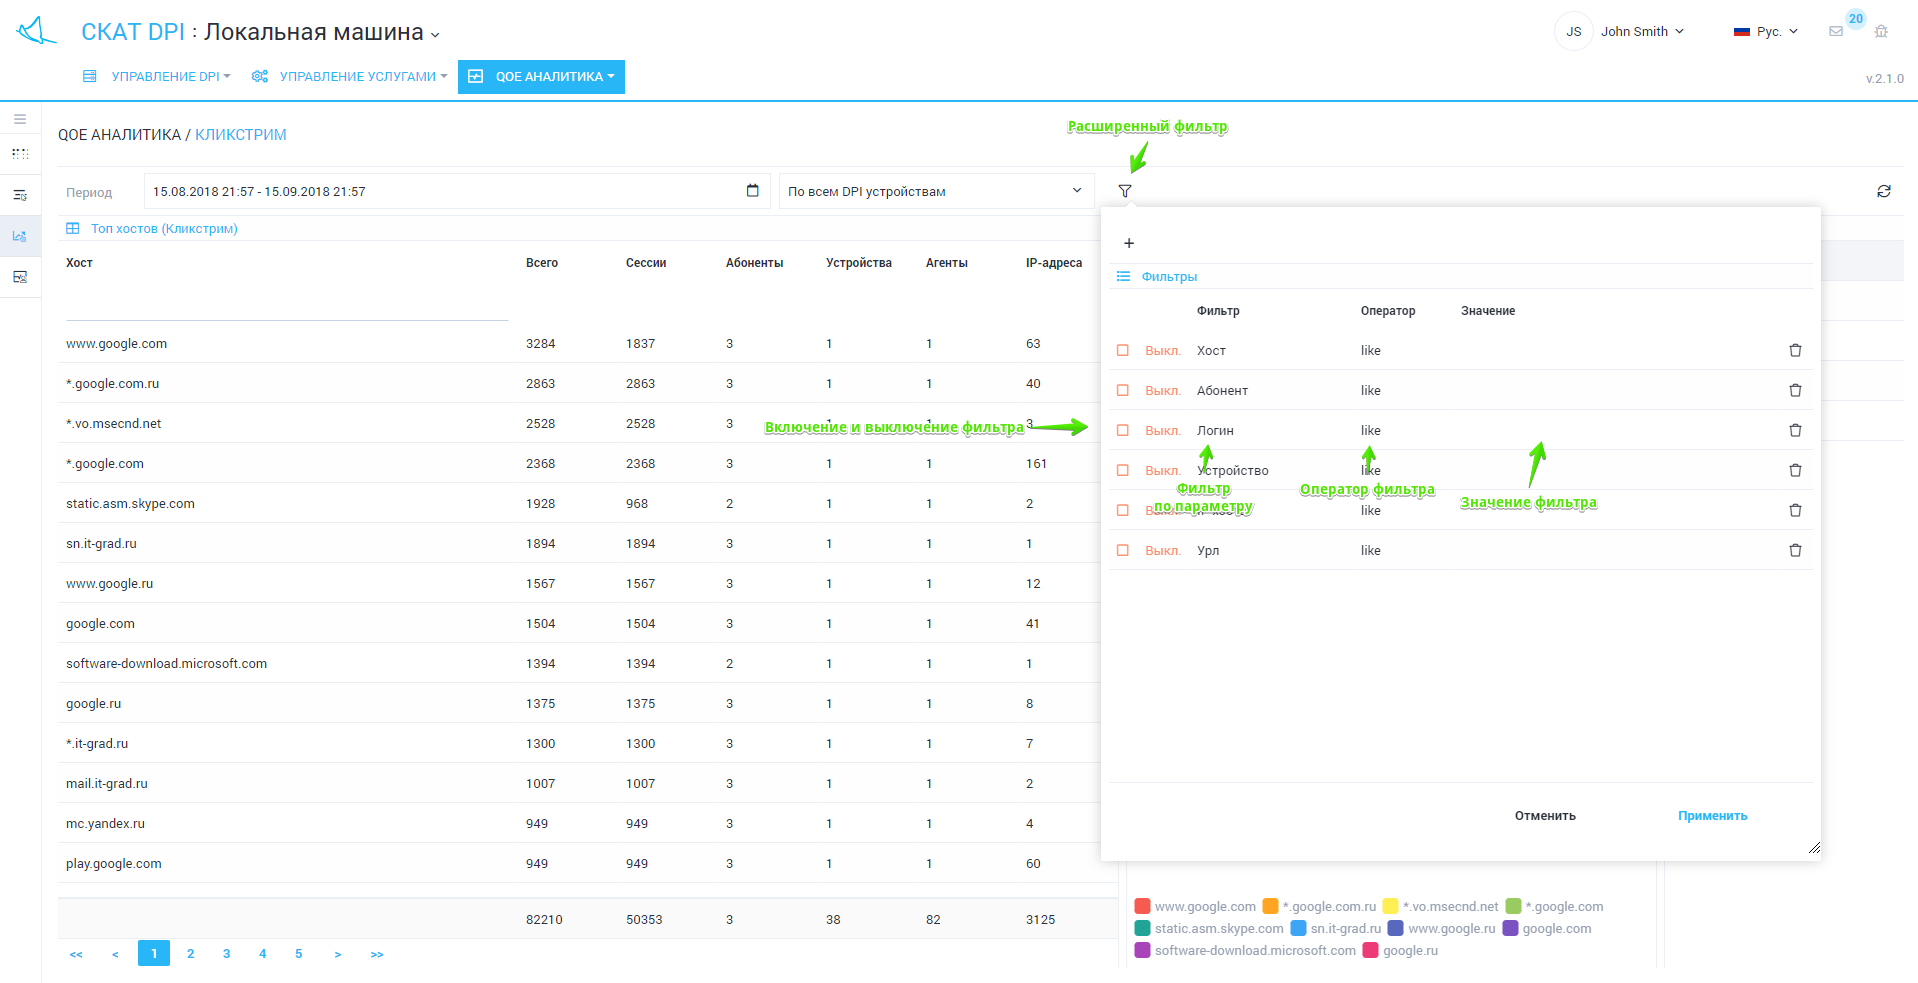Image resolution: width=1918 pixels, height=983 pixels.
Task: Open the mail notifications icon
Action: 1836,32
